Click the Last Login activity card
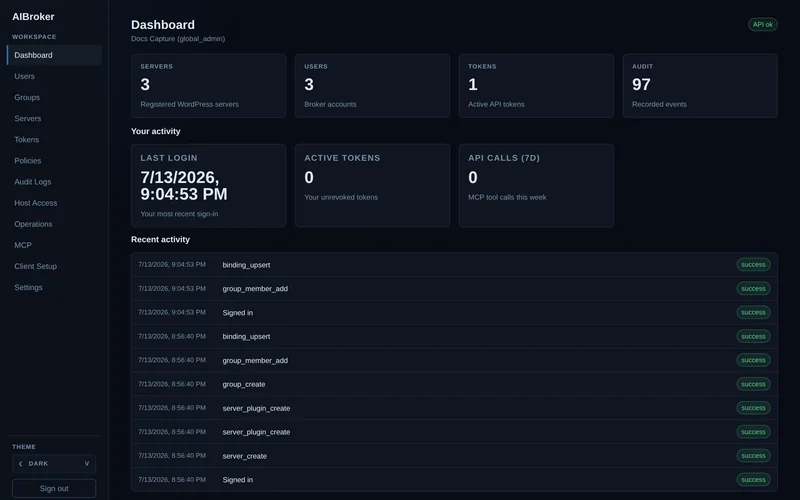The height and width of the screenshot is (500, 800). pyautogui.click(x=208, y=186)
